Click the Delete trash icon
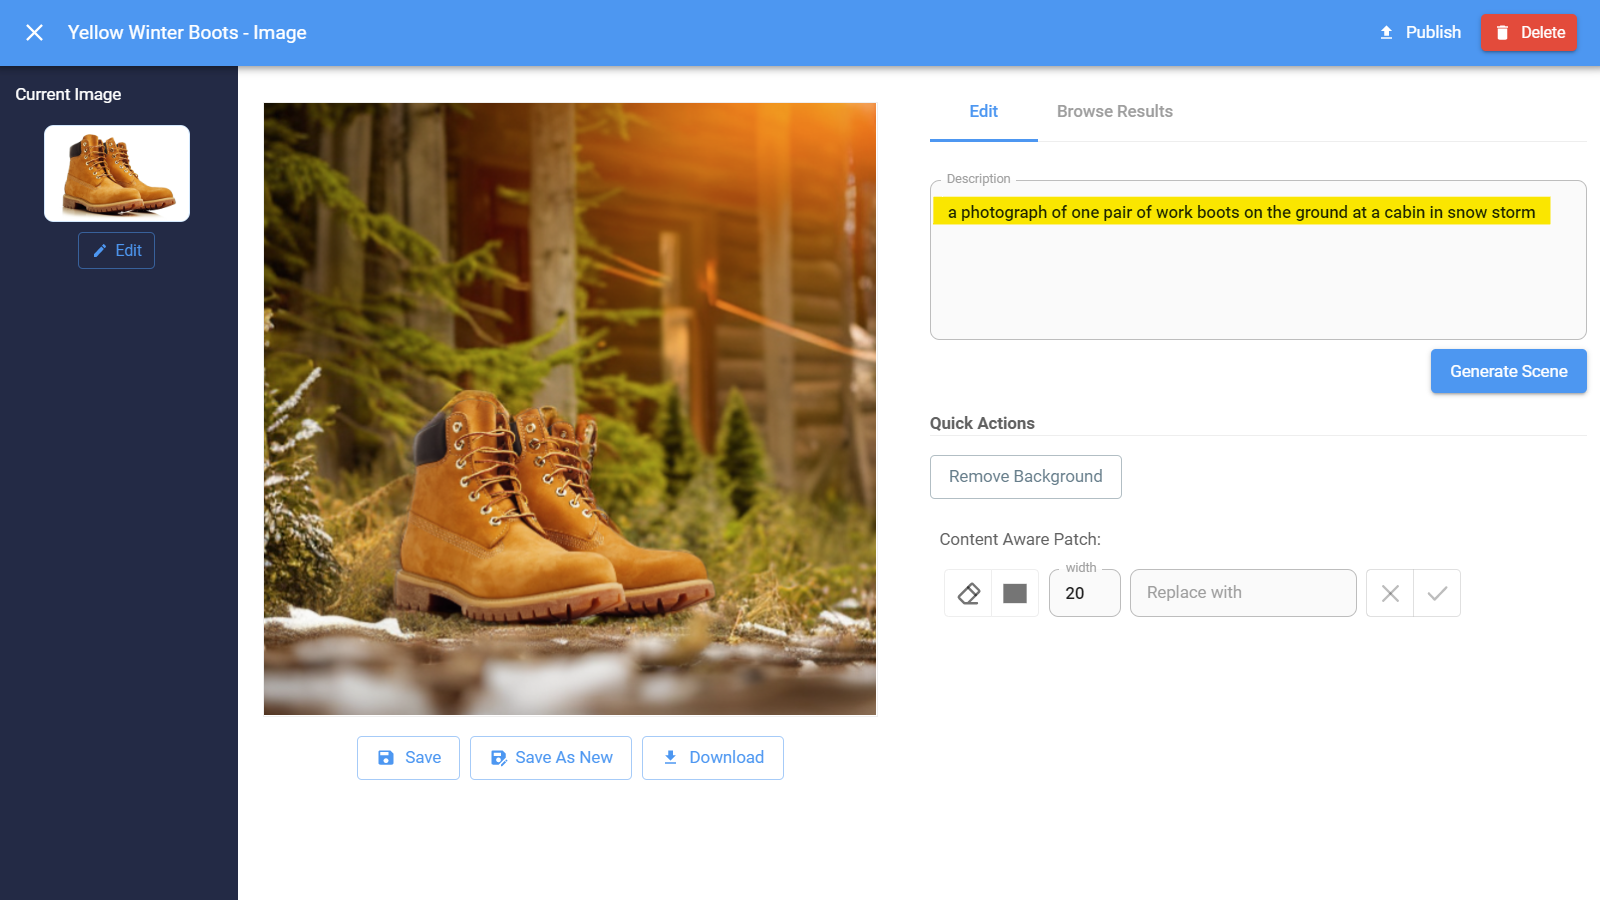 (x=1503, y=32)
